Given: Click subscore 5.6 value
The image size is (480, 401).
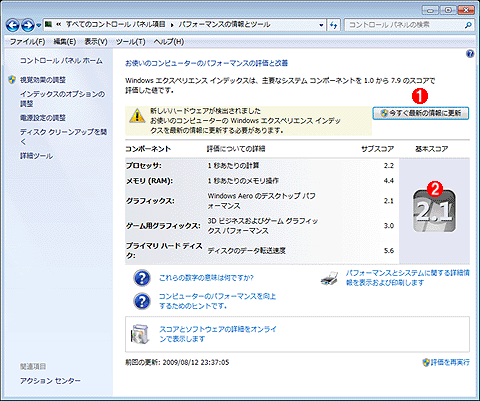Looking at the screenshot, I should point(389,251).
